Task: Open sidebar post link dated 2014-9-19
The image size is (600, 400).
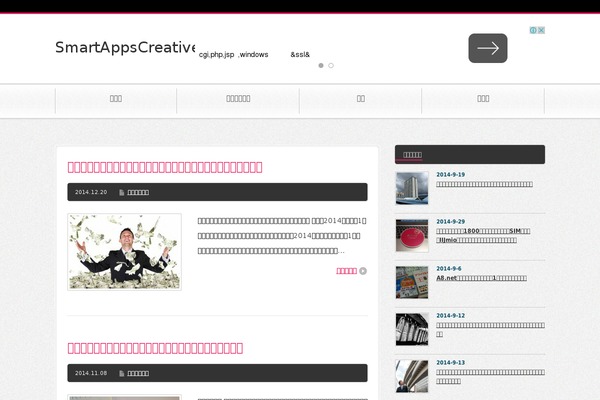Action: (x=484, y=184)
